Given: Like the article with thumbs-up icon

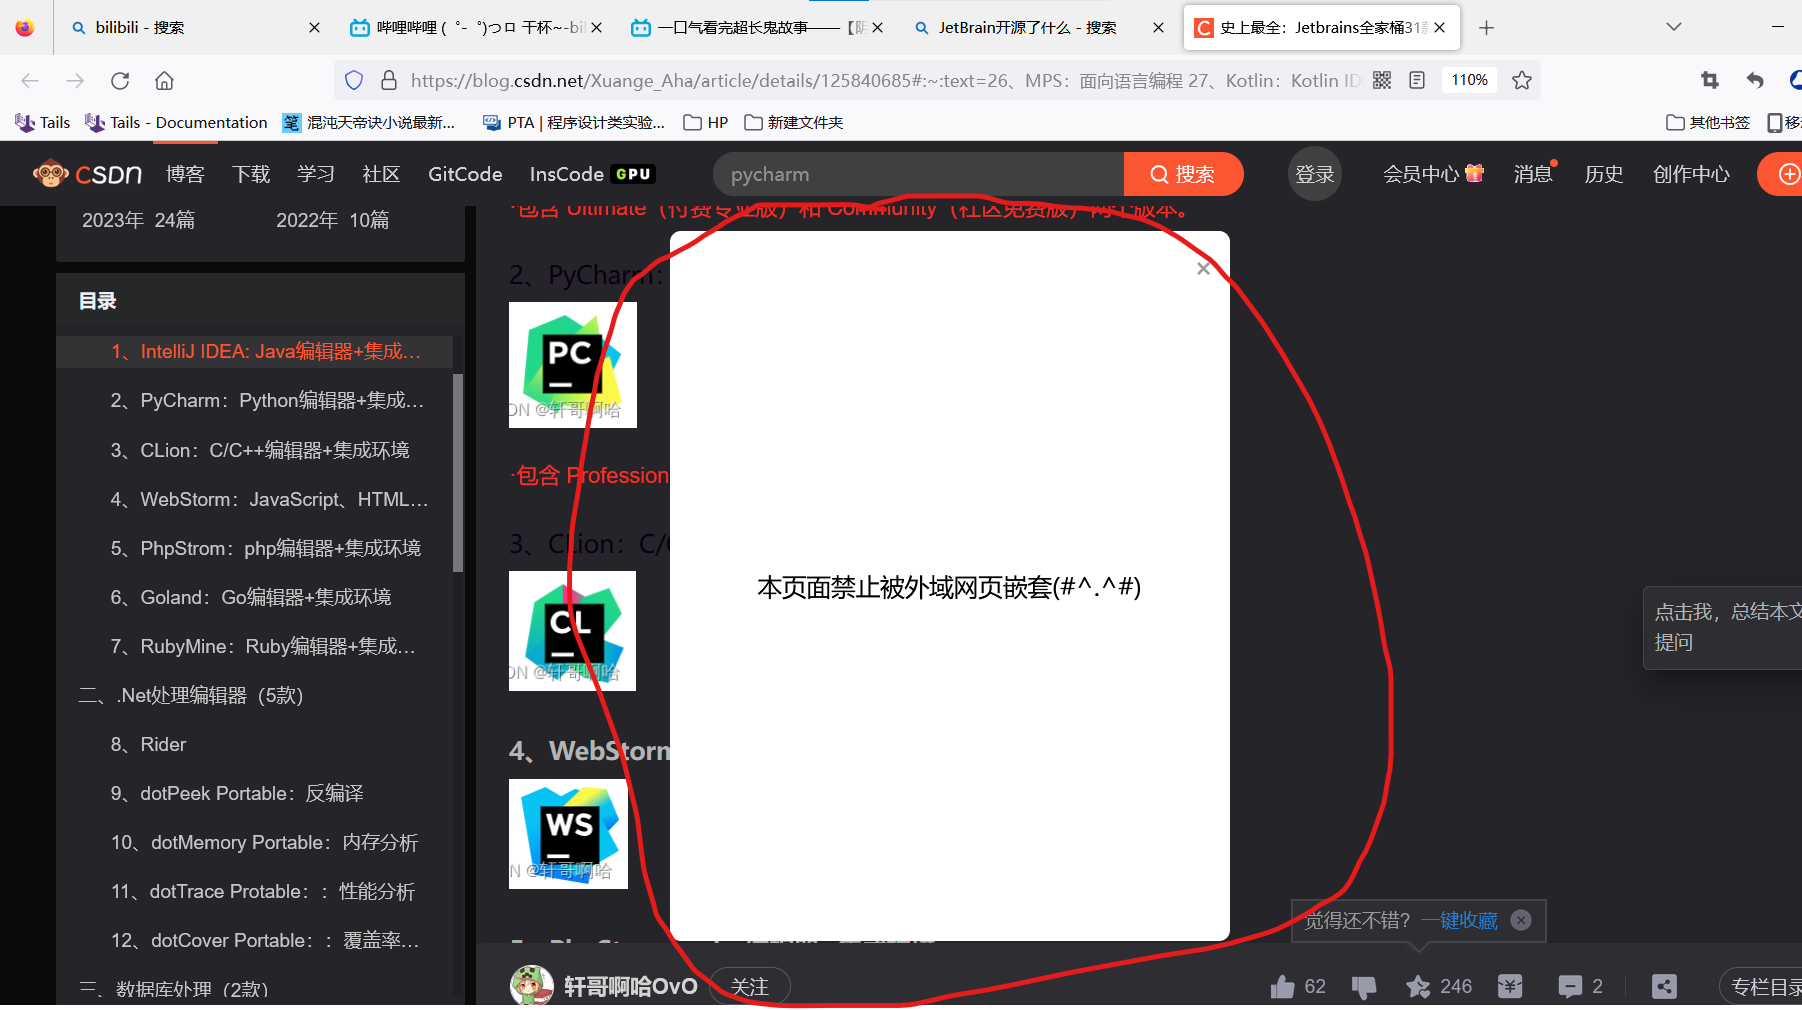Looking at the screenshot, I should coord(1282,987).
